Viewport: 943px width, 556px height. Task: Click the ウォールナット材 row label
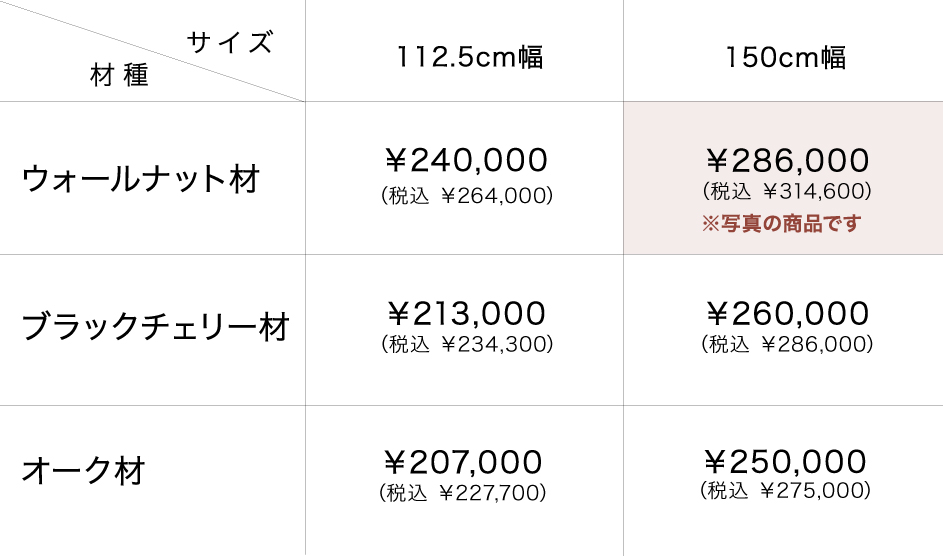pyautogui.click(x=141, y=180)
